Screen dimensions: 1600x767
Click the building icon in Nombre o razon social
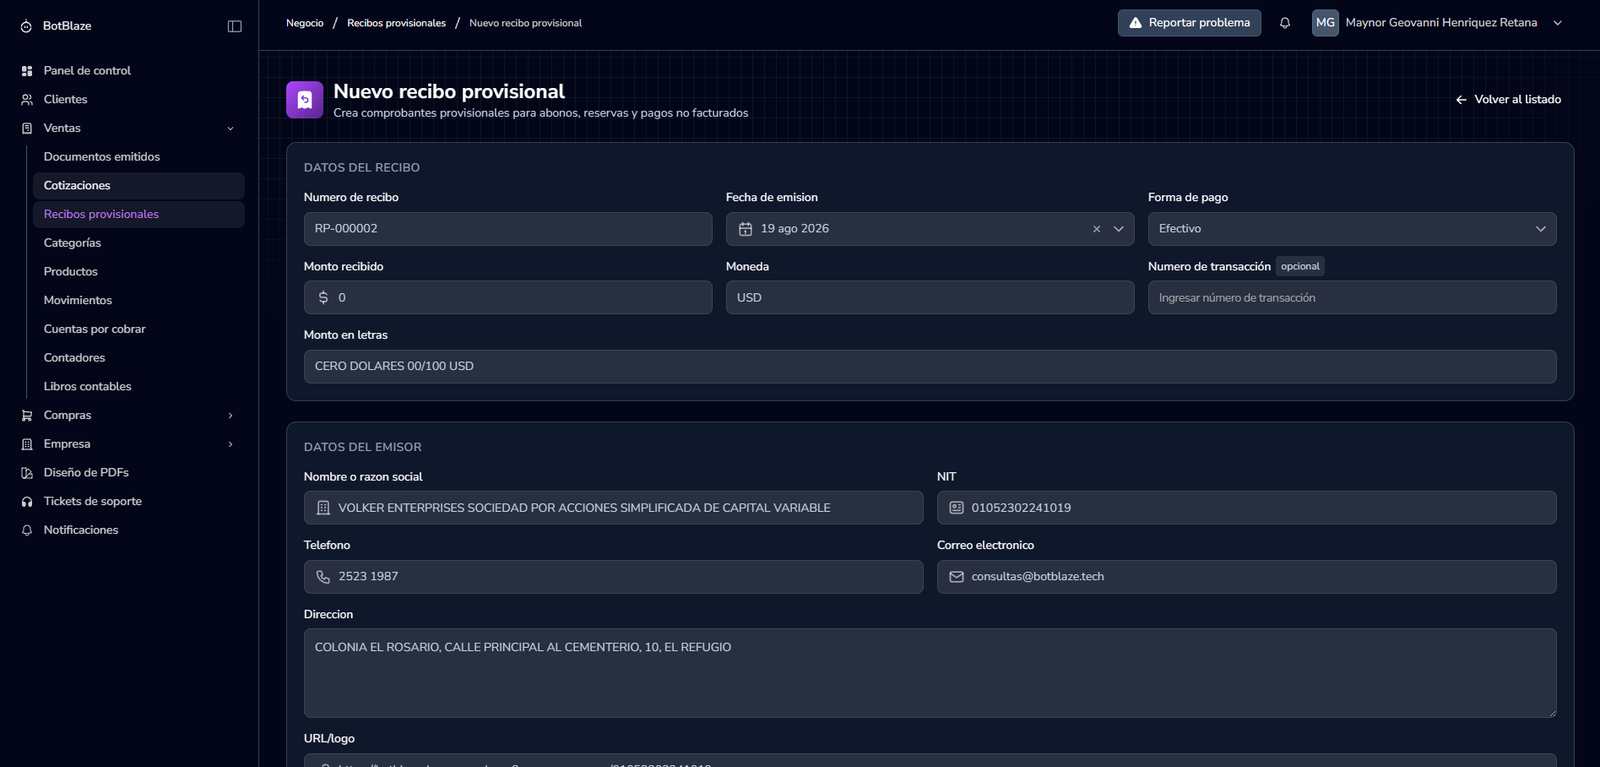[323, 508]
